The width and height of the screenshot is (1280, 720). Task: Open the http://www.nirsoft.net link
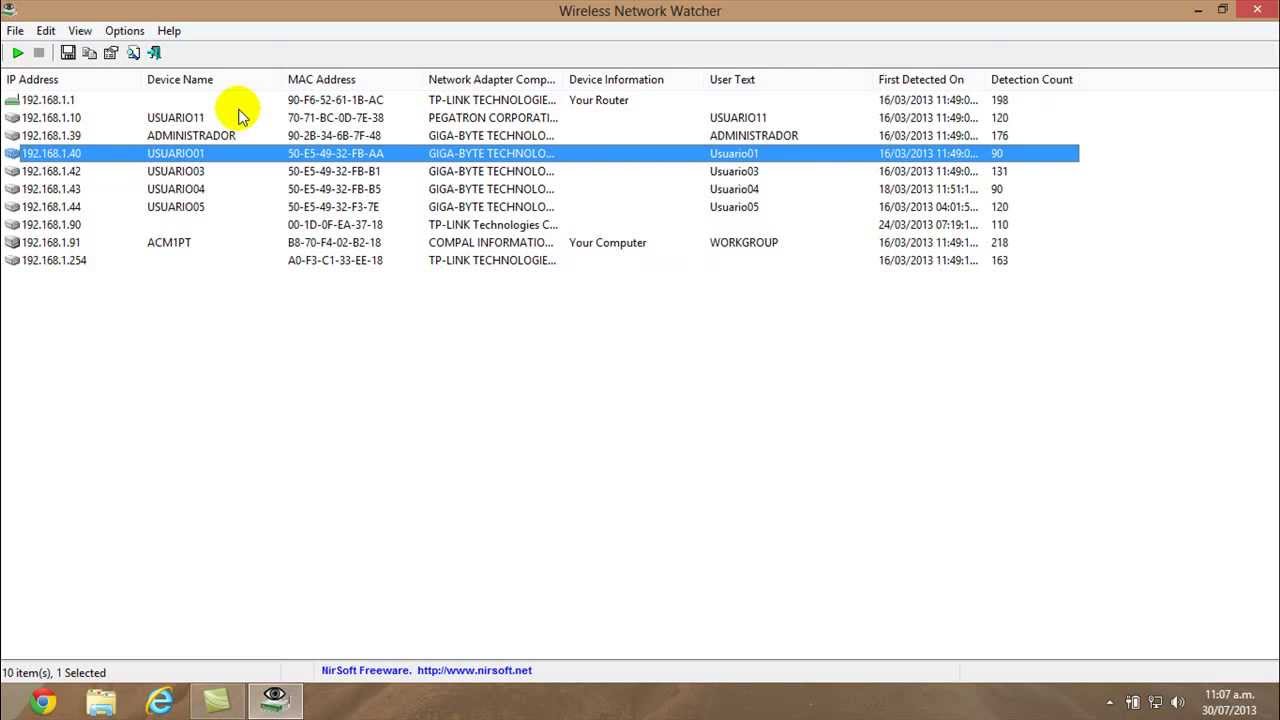474,671
